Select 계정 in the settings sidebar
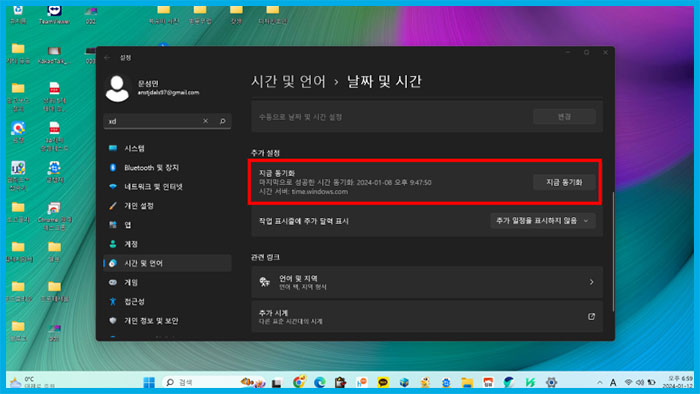The height and width of the screenshot is (394, 700). 167,244
